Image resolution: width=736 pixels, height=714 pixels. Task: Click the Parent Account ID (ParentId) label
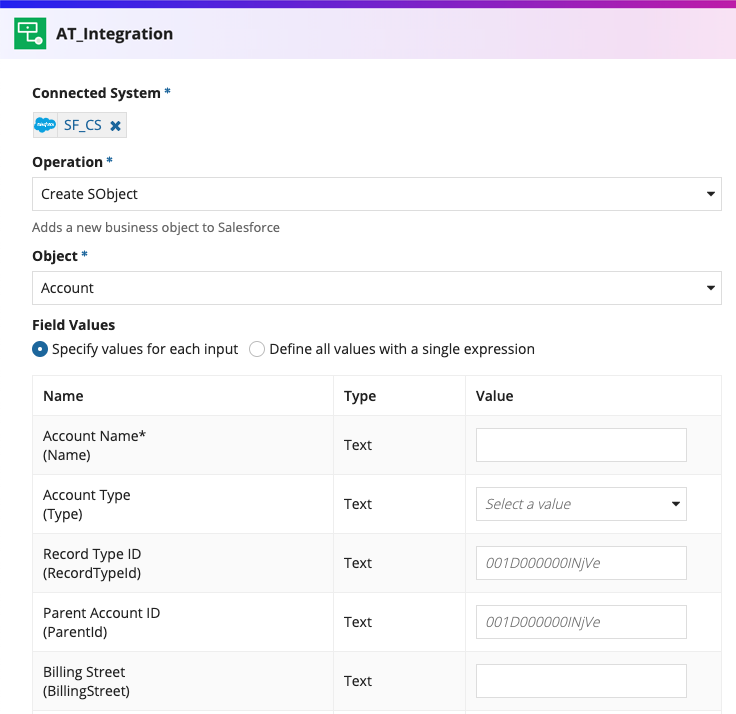101,622
